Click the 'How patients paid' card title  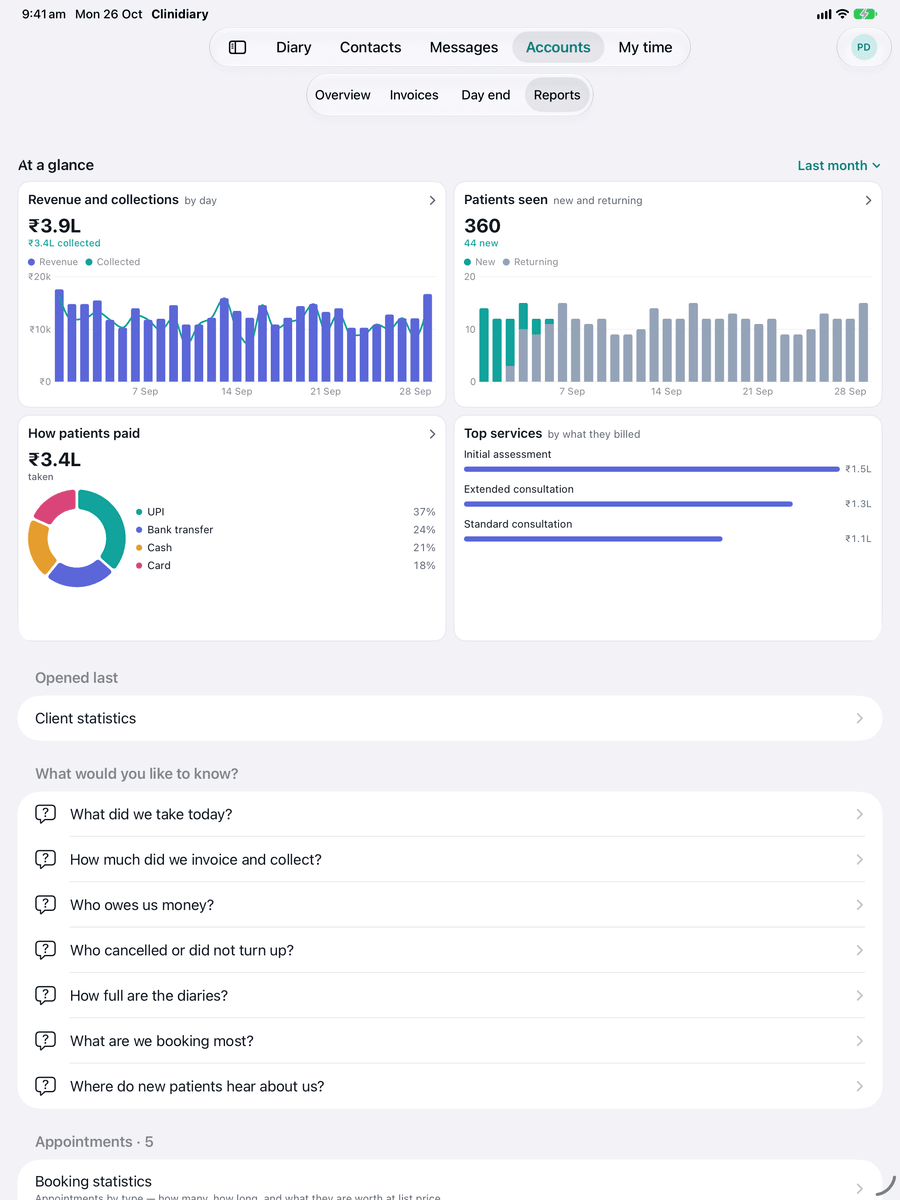(84, 434)
